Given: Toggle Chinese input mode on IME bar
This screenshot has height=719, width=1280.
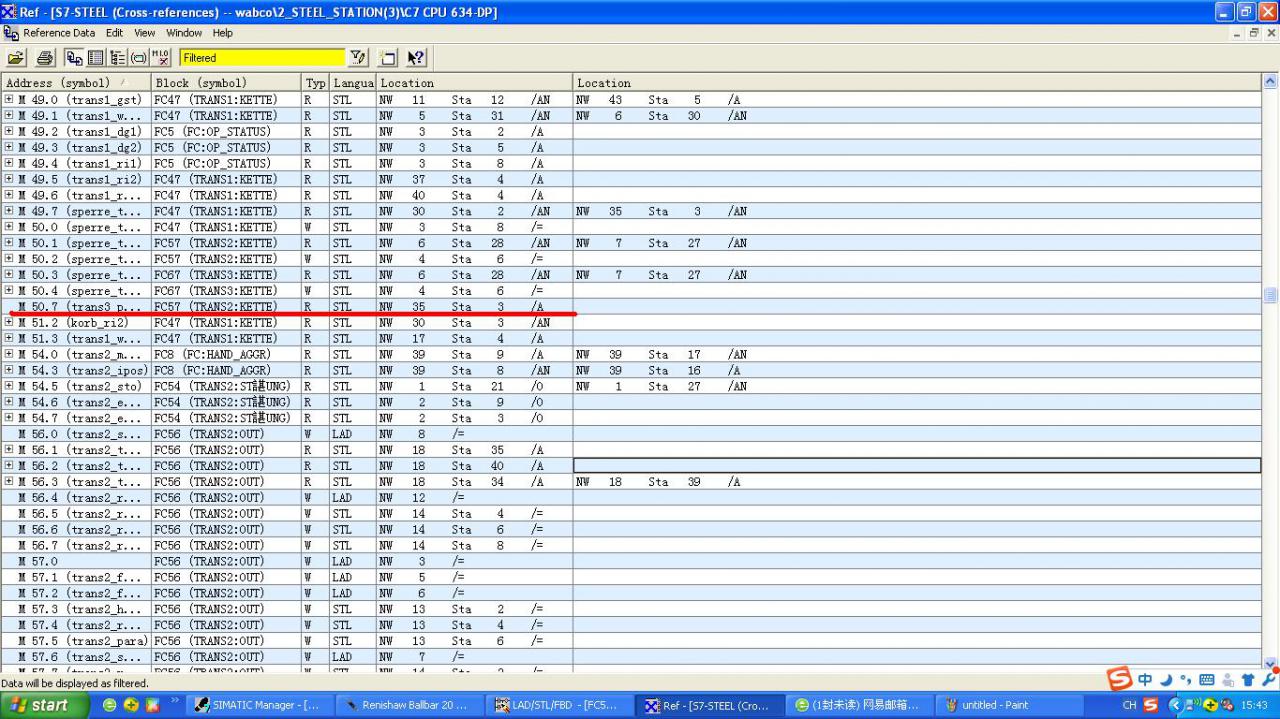Looking at the screenshot, I should (1146, 680).
